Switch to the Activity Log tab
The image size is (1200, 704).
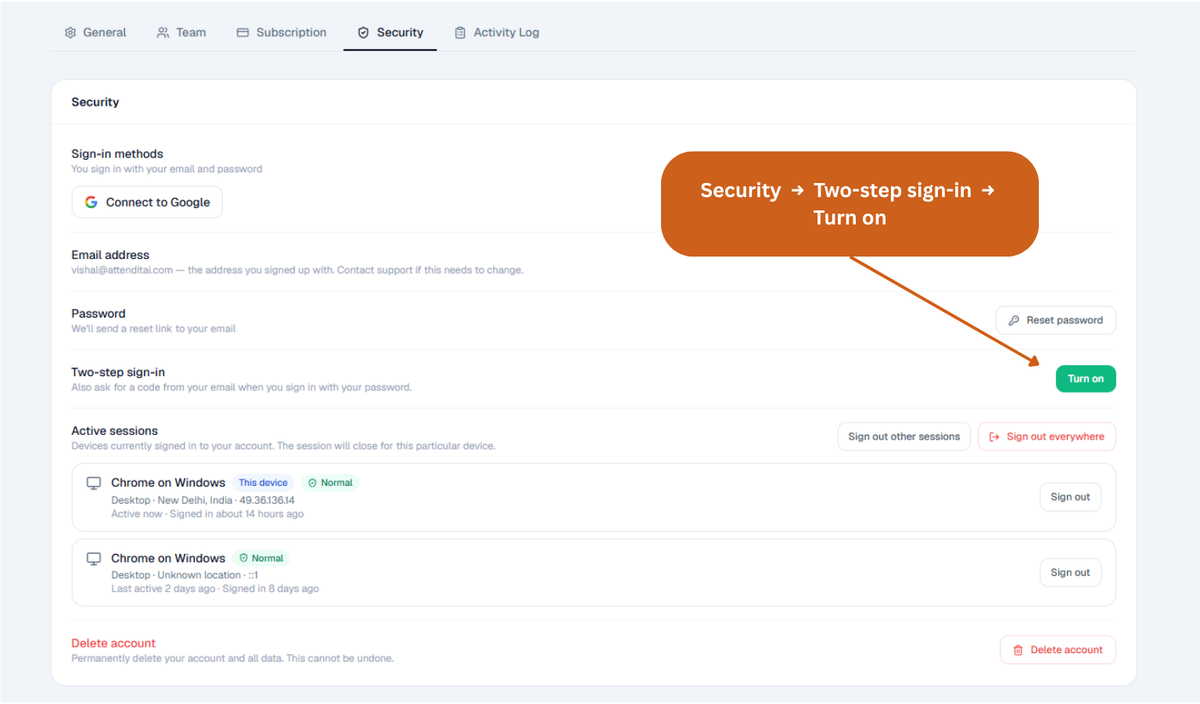tap(496, 32)
